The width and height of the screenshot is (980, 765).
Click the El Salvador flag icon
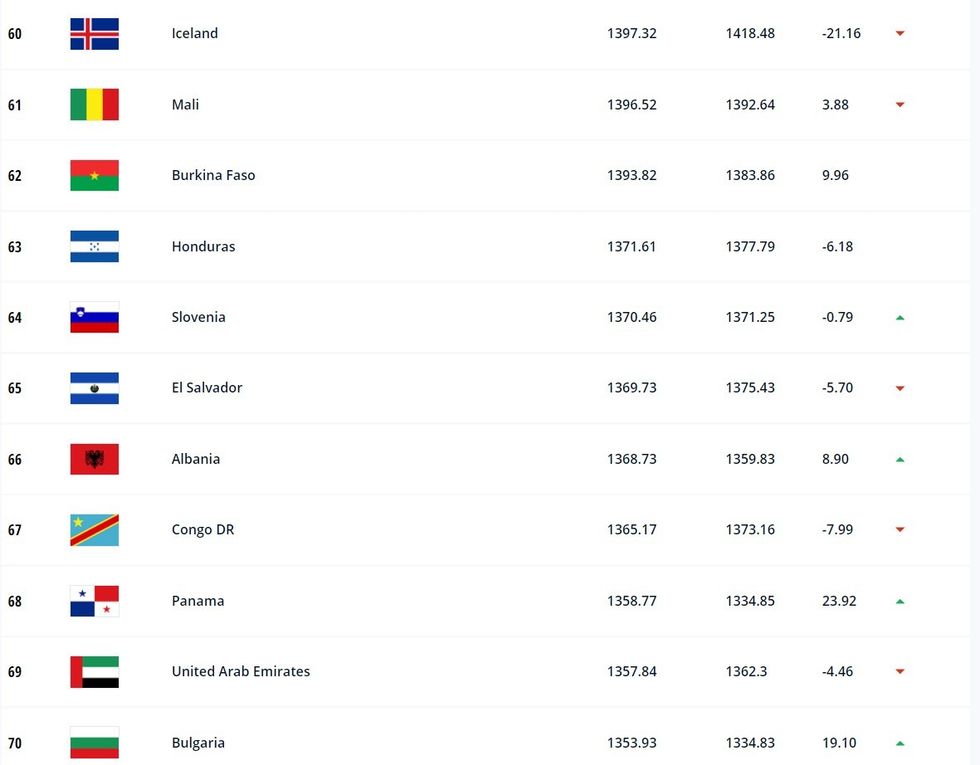94,388
